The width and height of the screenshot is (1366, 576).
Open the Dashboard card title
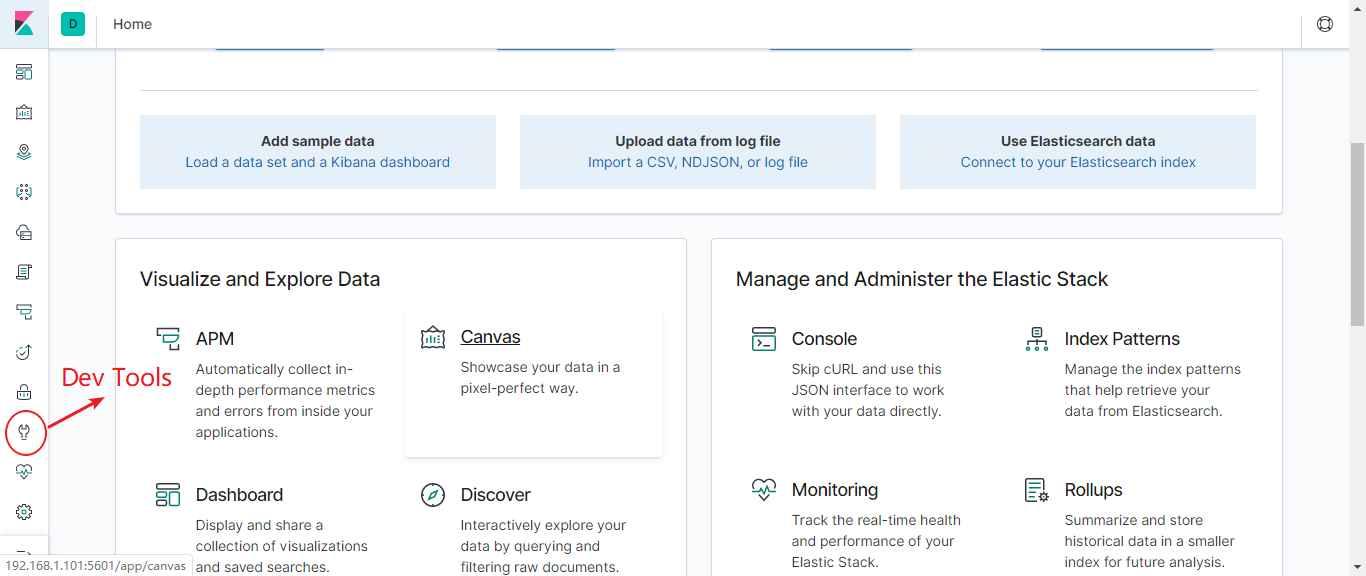(x=239, y=495)
